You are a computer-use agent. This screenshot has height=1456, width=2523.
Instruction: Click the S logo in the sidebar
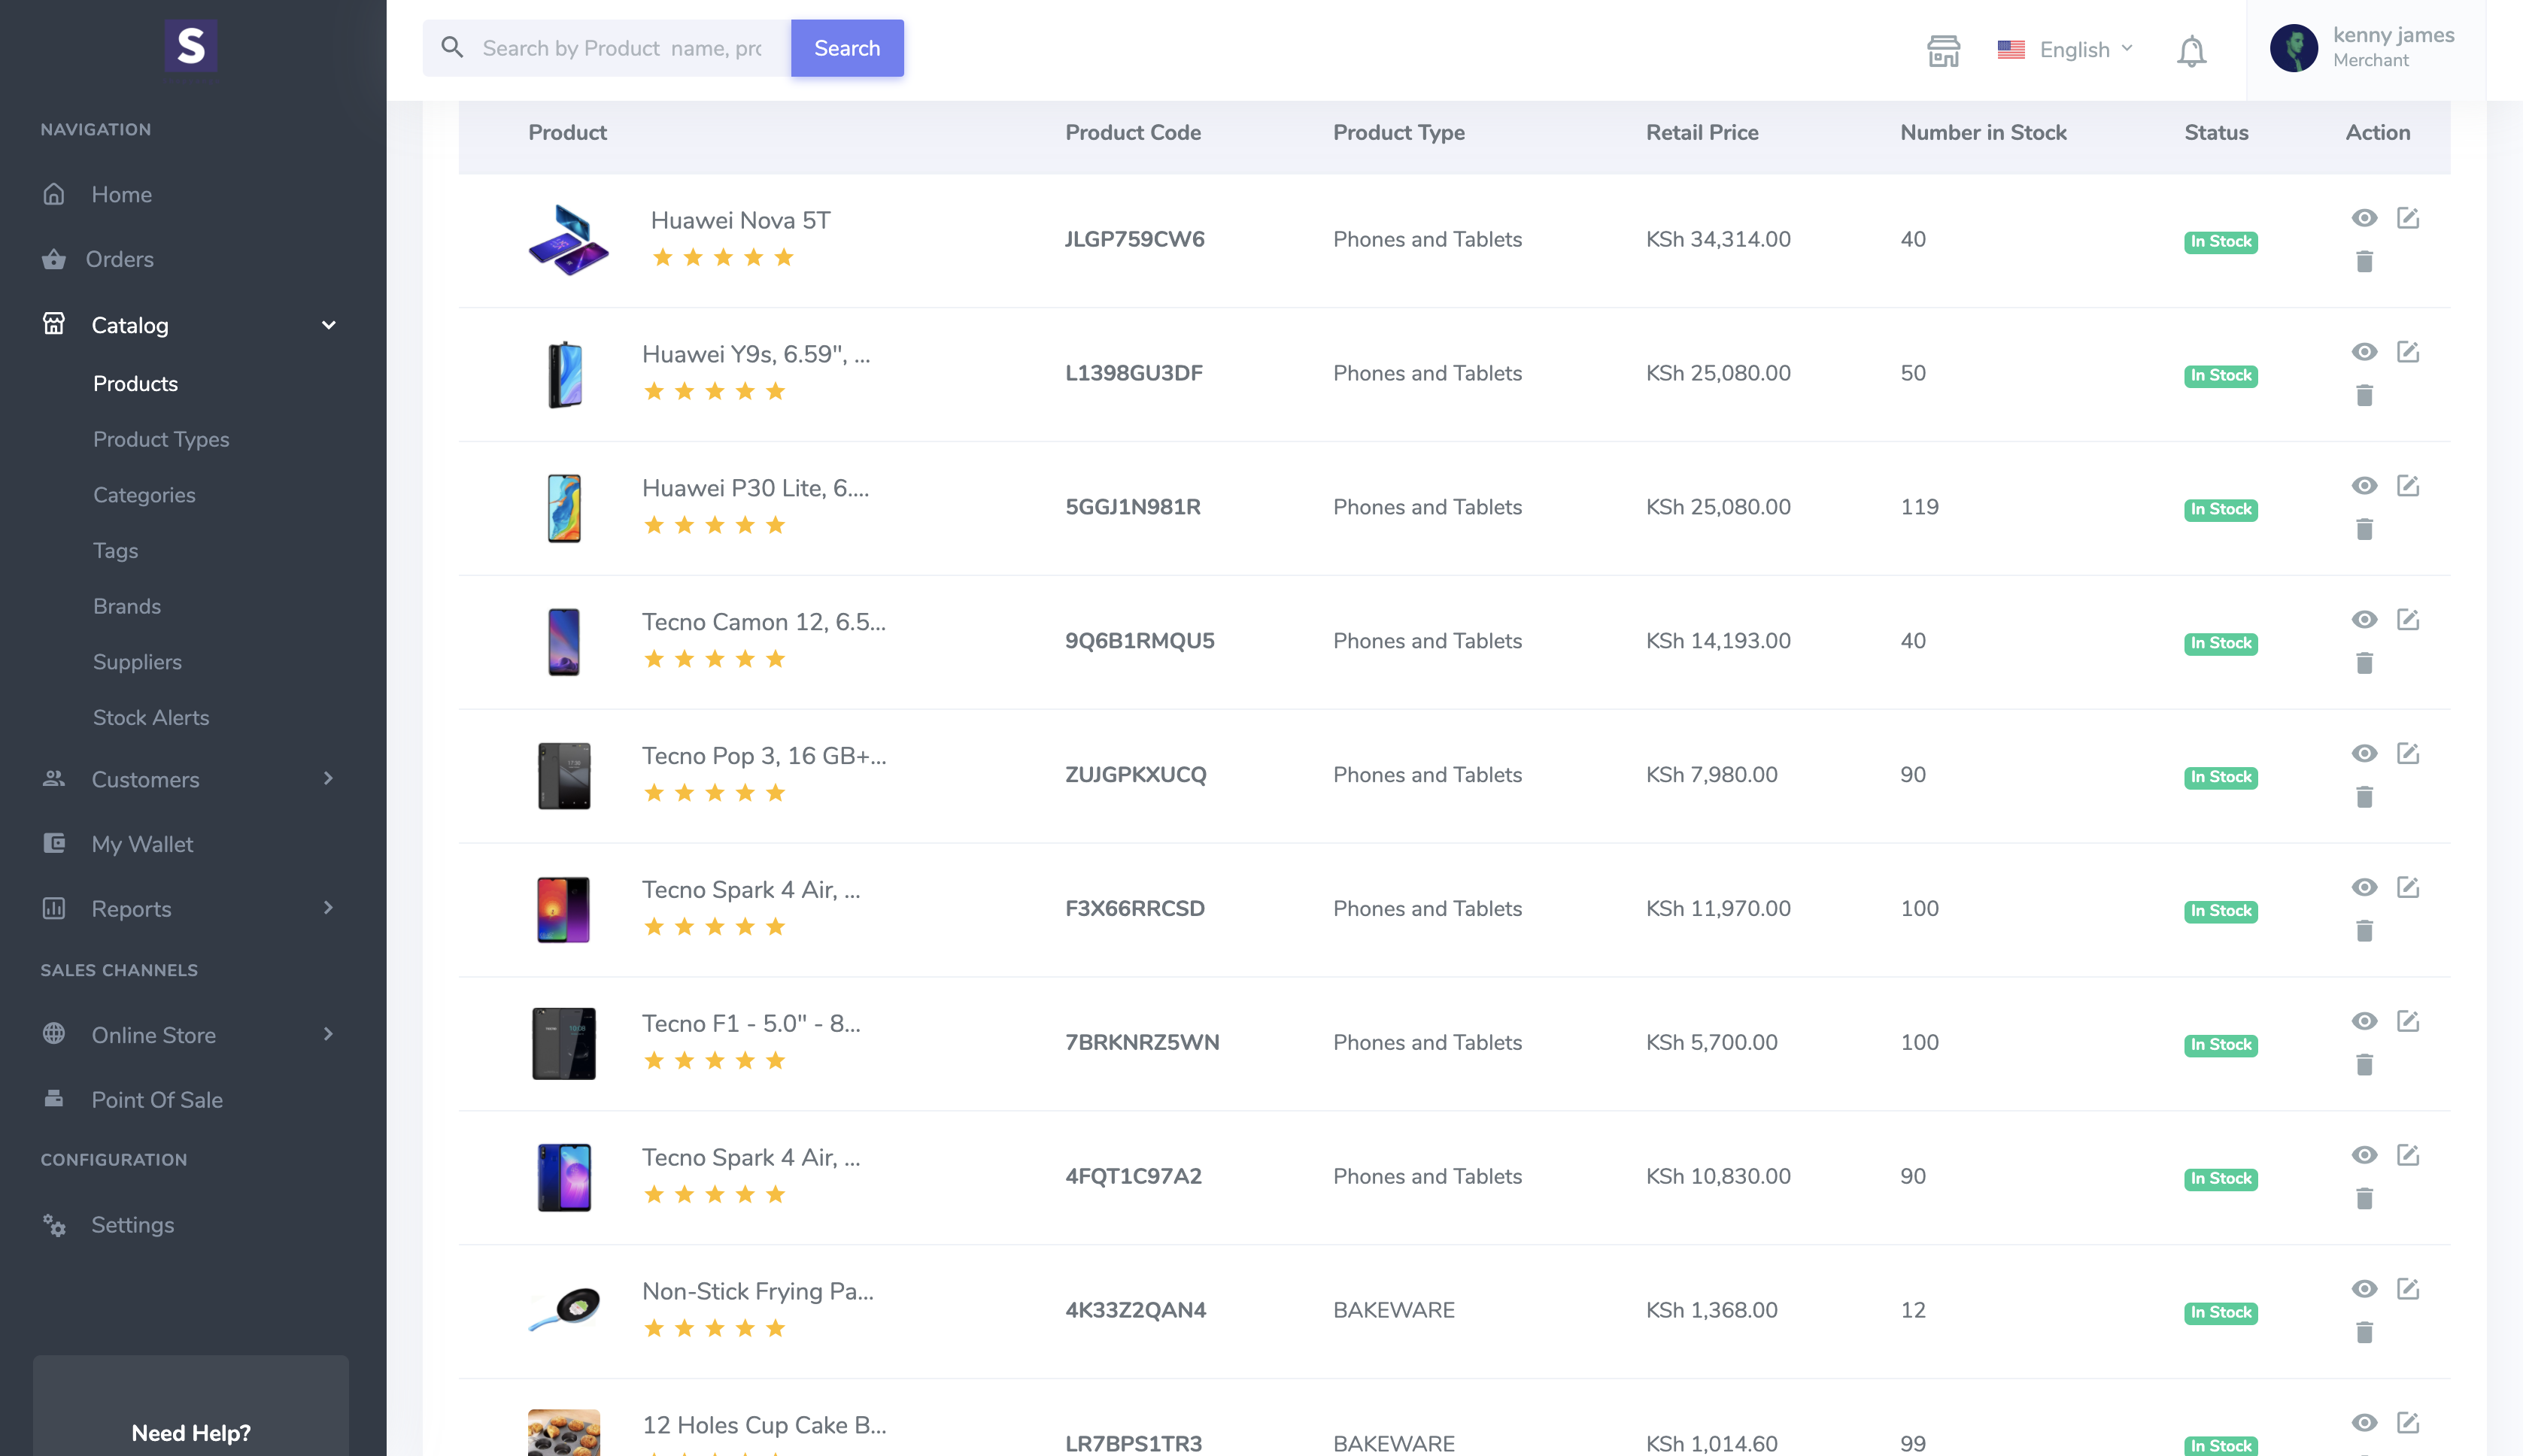(191, 45)
